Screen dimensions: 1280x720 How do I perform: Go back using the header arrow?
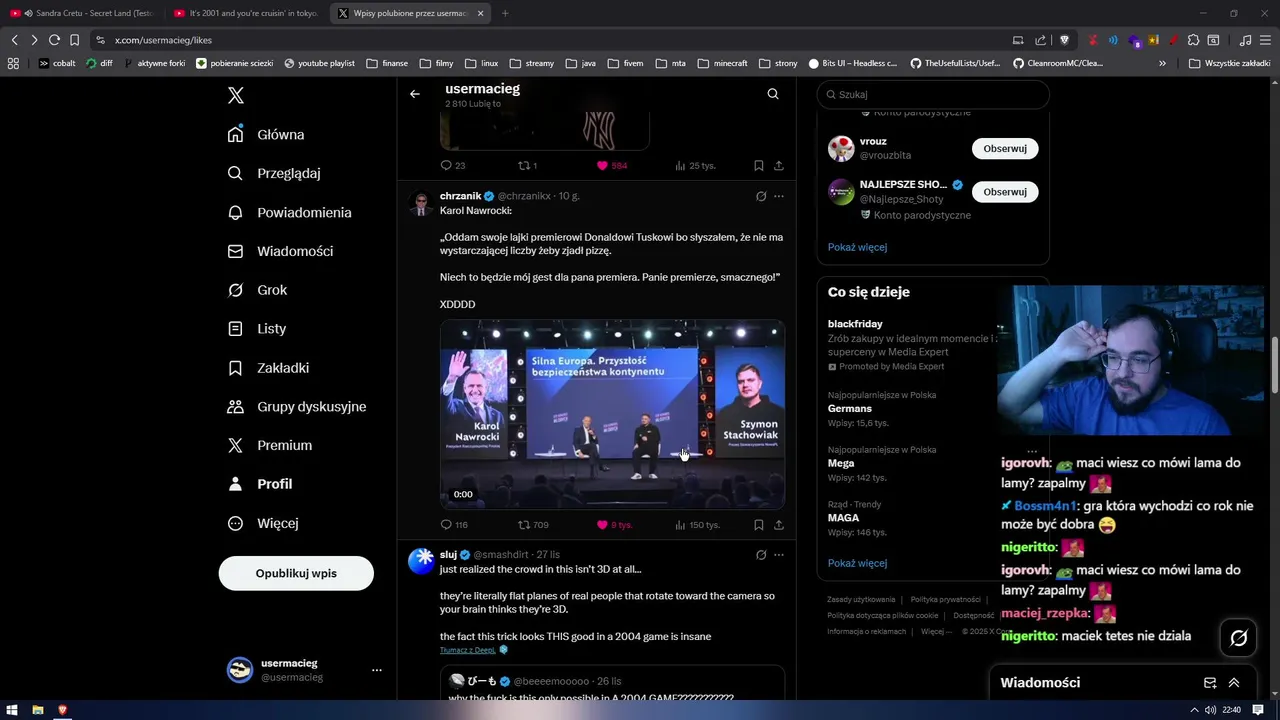415,94
